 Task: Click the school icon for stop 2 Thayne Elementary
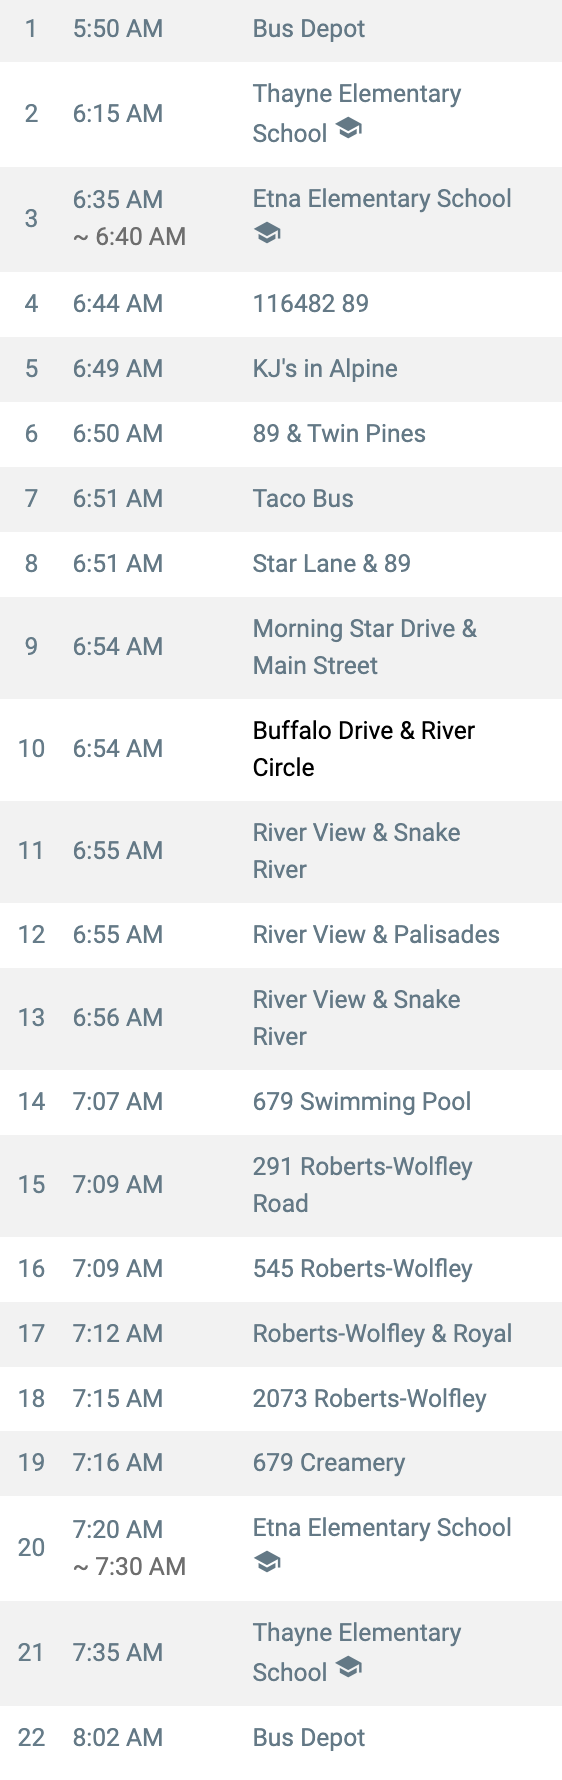click(x=348, y=129)
